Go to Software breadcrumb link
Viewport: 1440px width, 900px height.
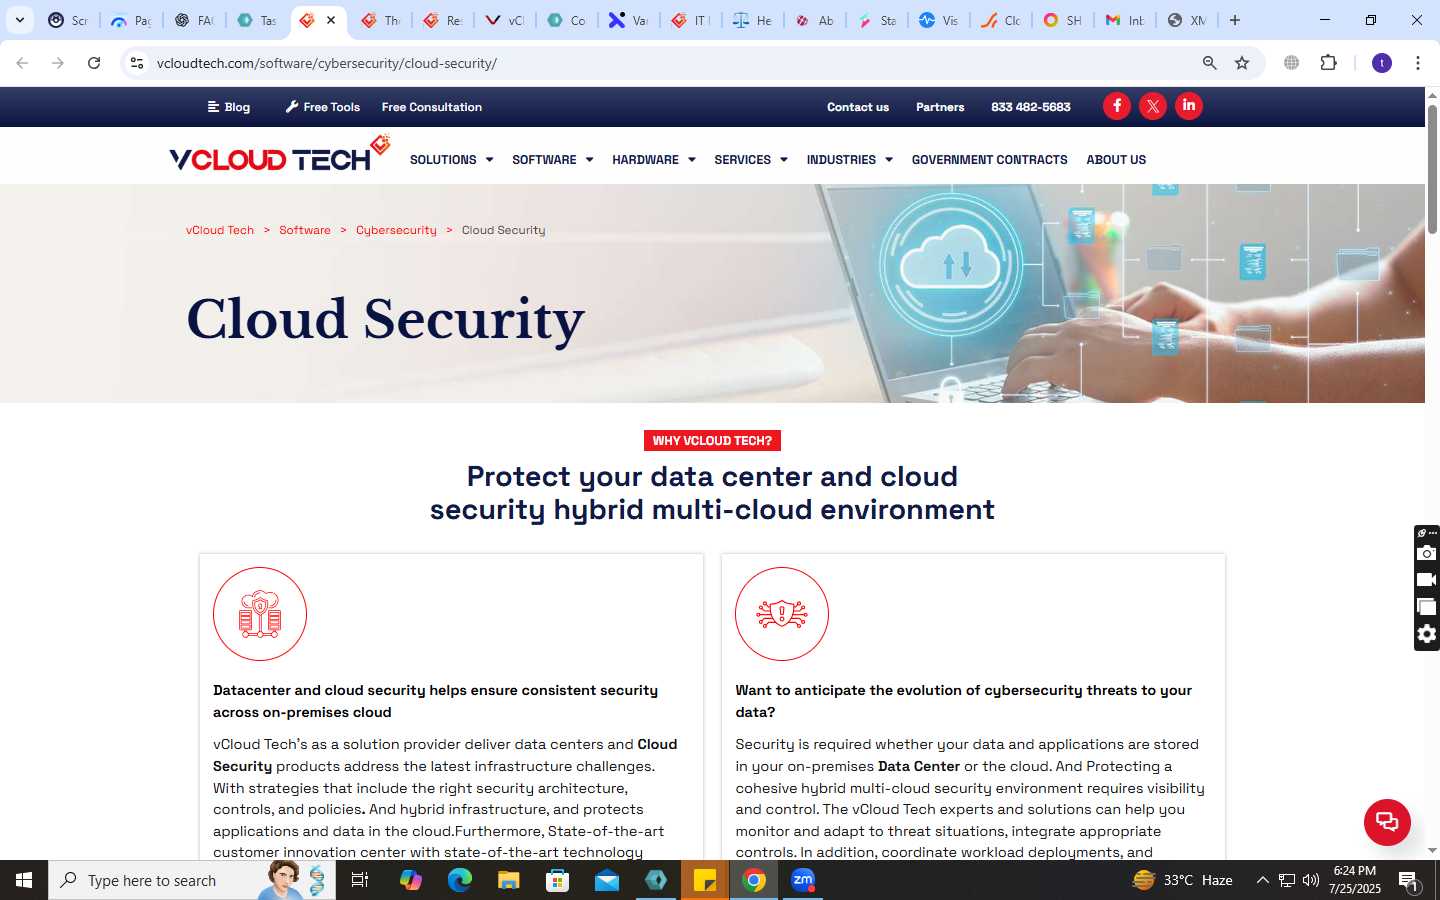pos(305,230)
